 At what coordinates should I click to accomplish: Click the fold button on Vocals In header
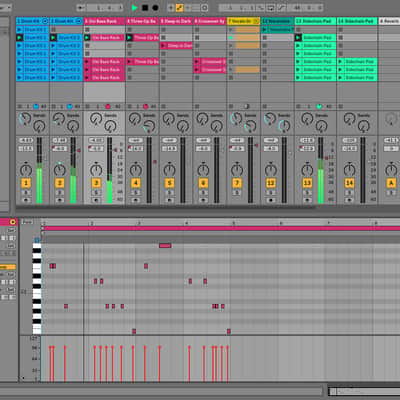click(x=256, y=21)
